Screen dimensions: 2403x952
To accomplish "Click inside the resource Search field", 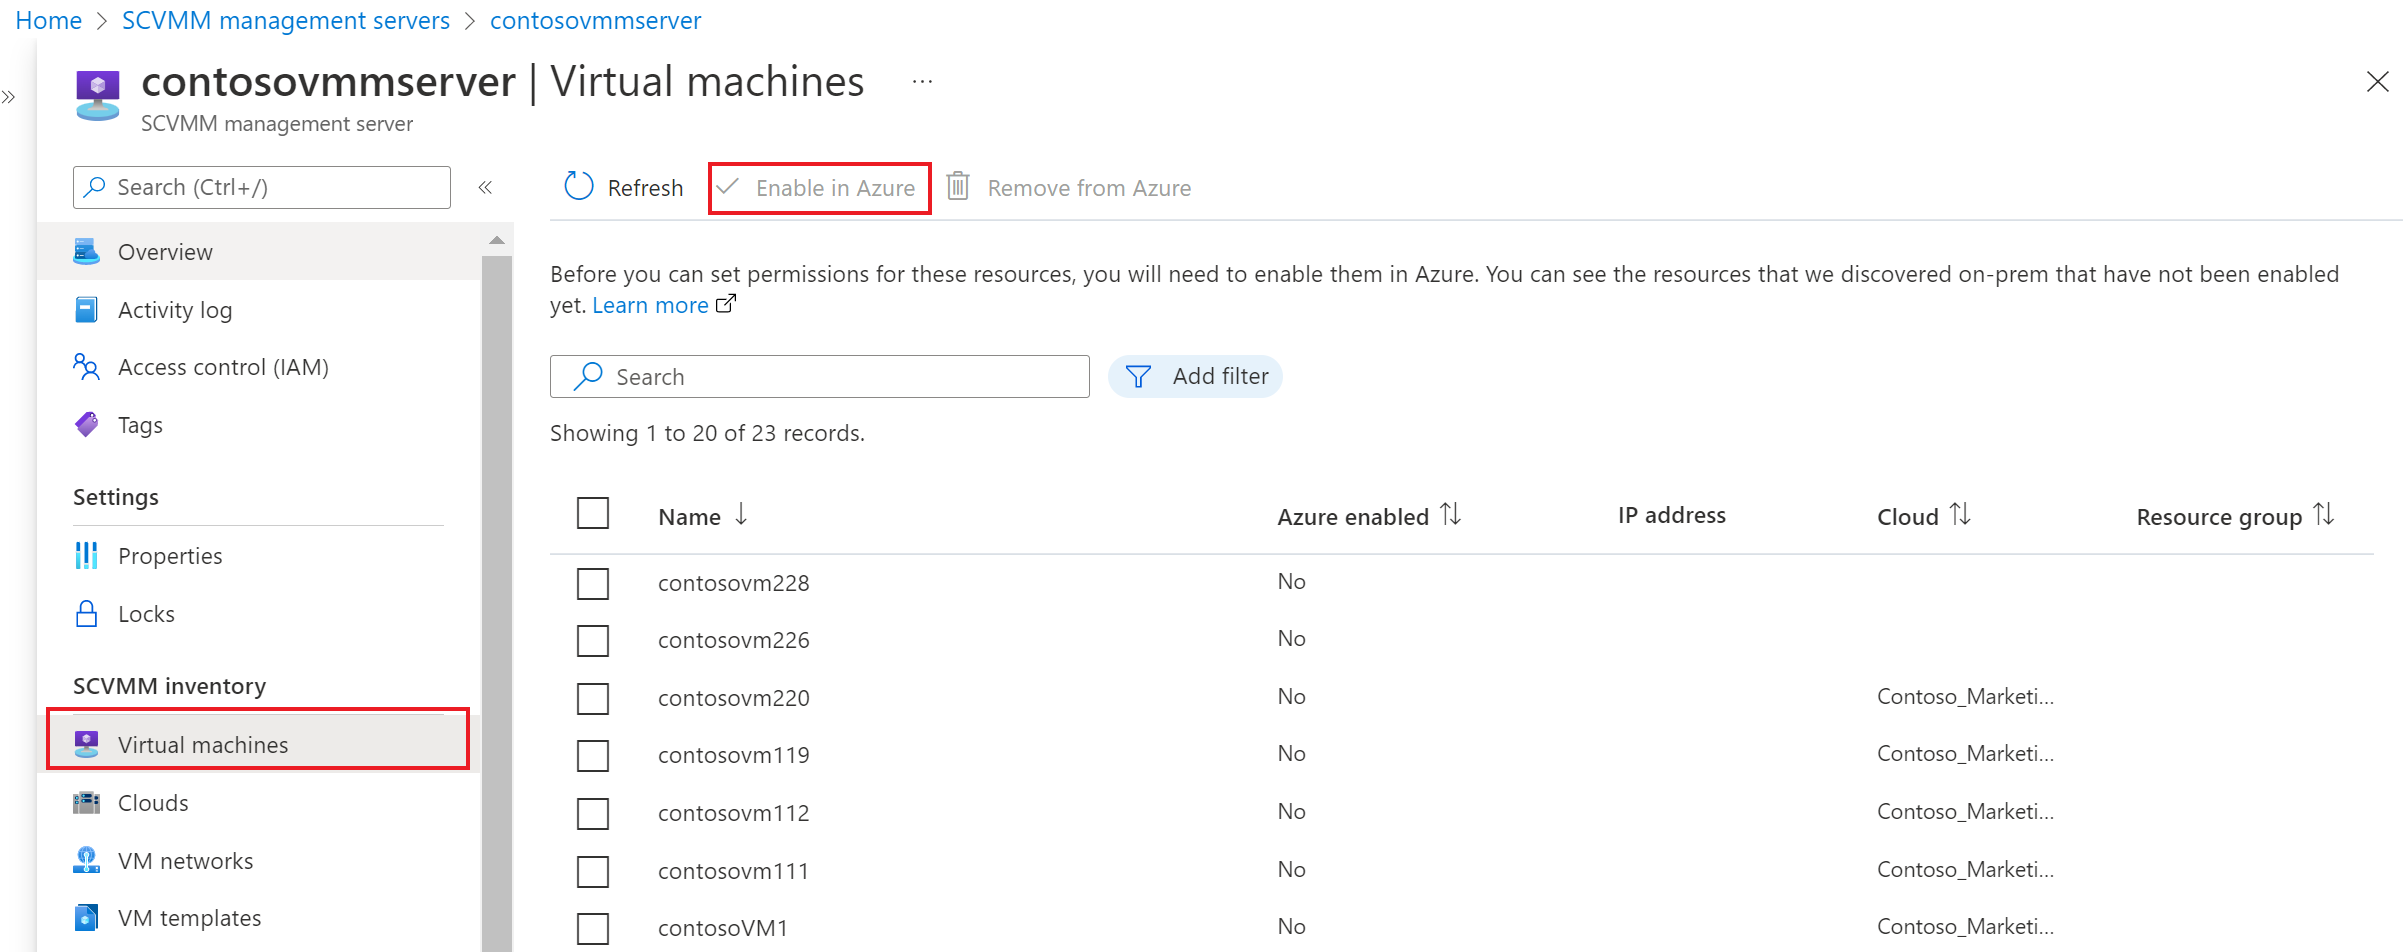I will (820, 376).
